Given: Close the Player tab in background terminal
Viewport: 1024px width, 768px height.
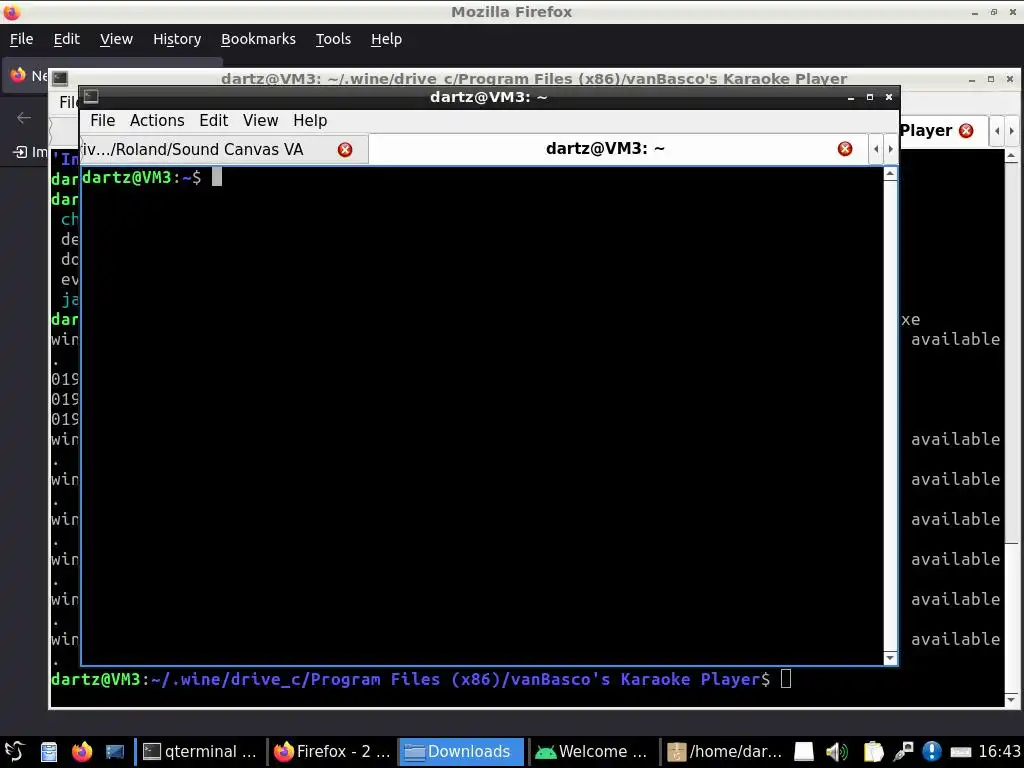Looking at the screenshot, I should click(x=966, y=131).
